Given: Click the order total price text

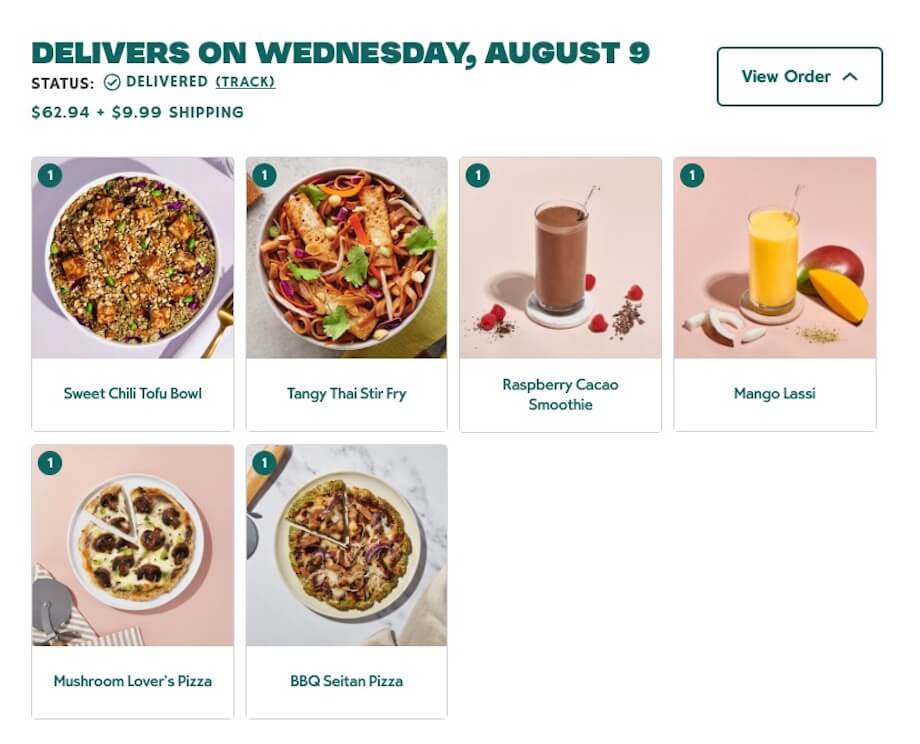Looking at the screenshot, I should coord(136,112).
